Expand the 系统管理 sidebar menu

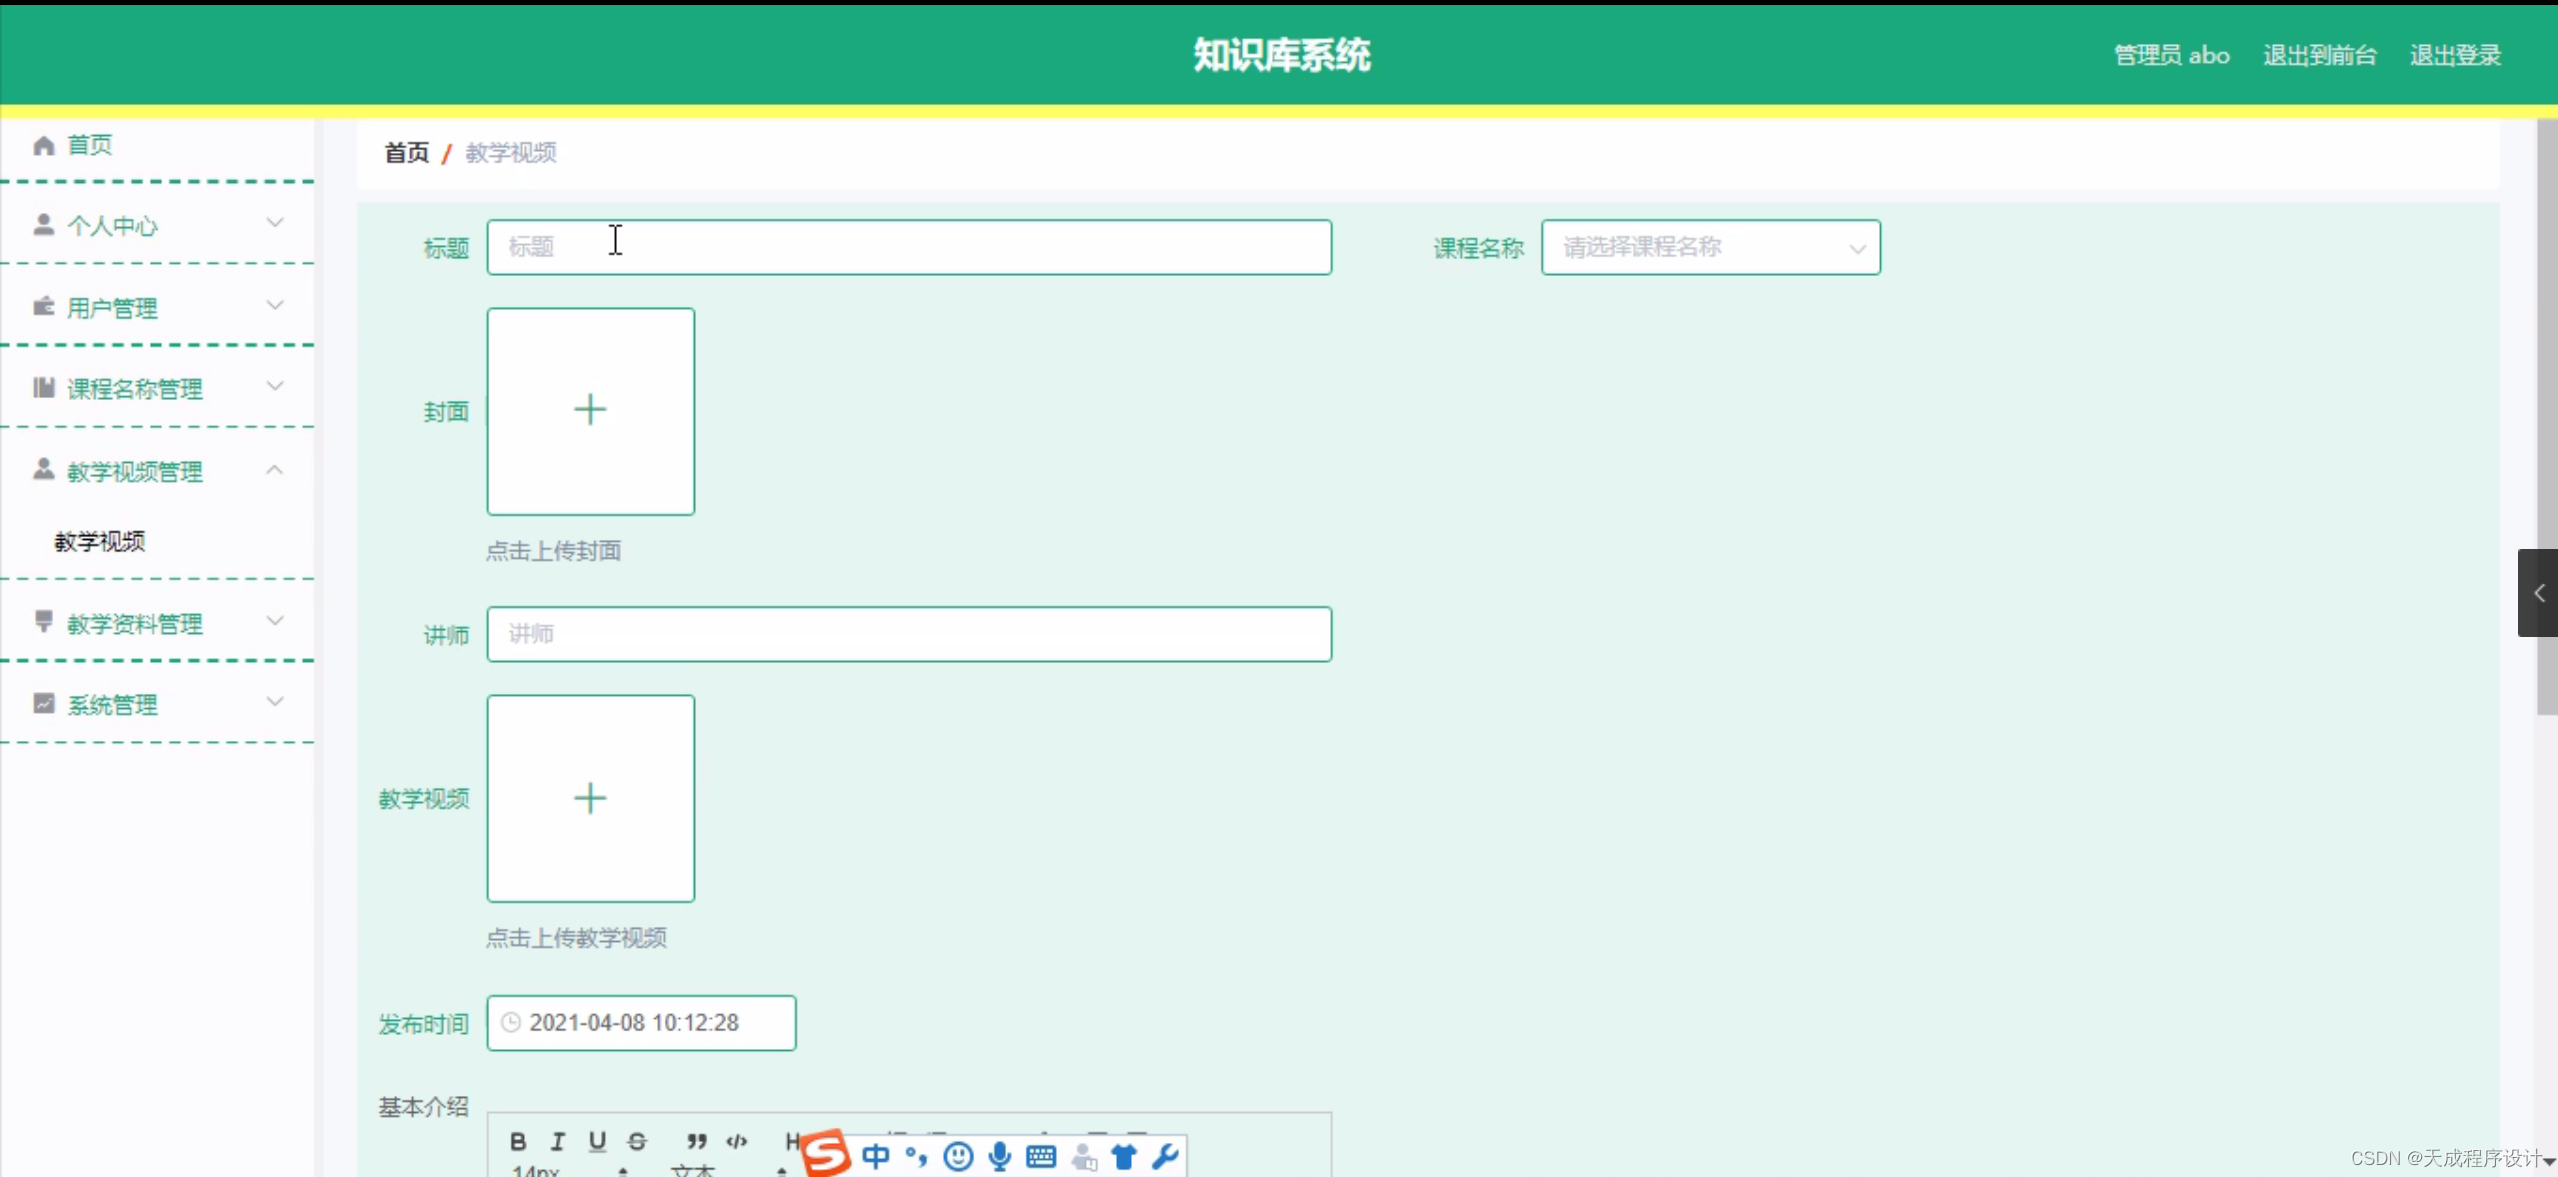[x=158, y=704]
